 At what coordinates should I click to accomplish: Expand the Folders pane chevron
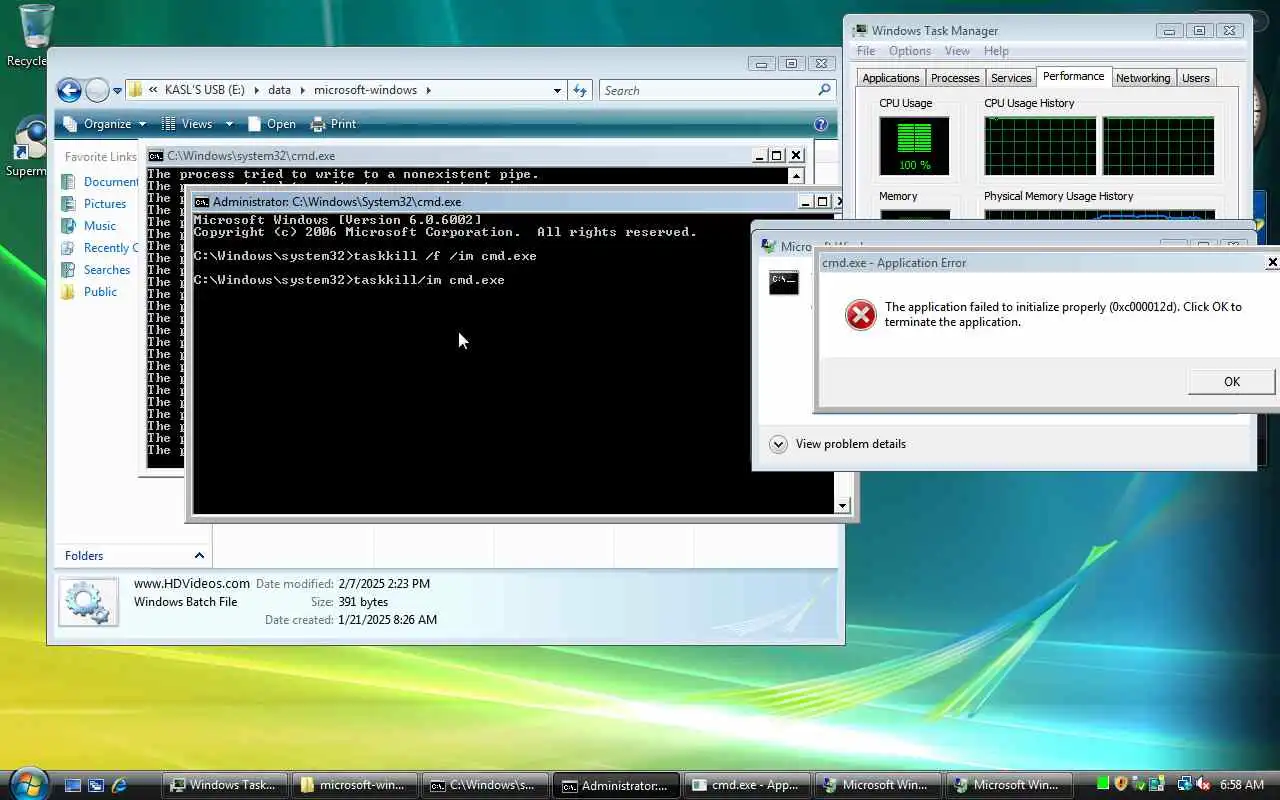pos(199,556)
